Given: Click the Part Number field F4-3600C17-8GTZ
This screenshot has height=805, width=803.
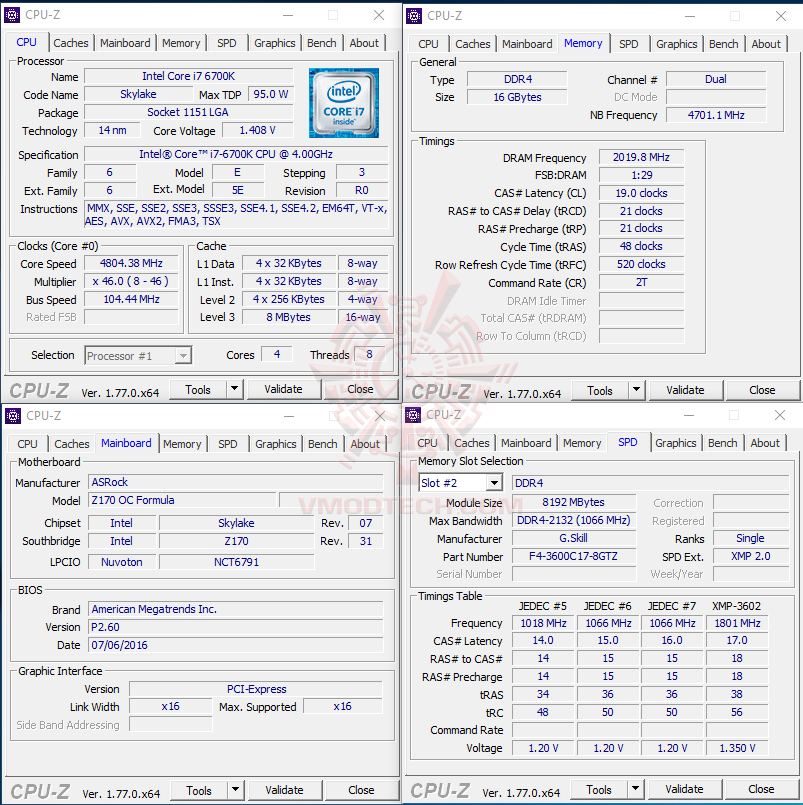Looking at the screenshot, I should pyautogui.click(x=573, y=557).
